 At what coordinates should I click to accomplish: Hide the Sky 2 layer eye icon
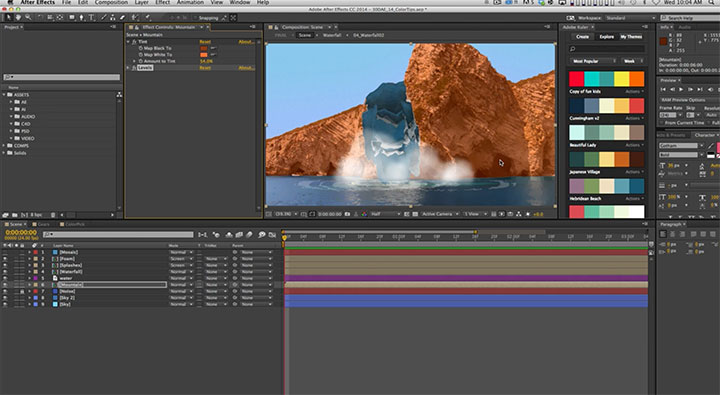click(5, 298)
